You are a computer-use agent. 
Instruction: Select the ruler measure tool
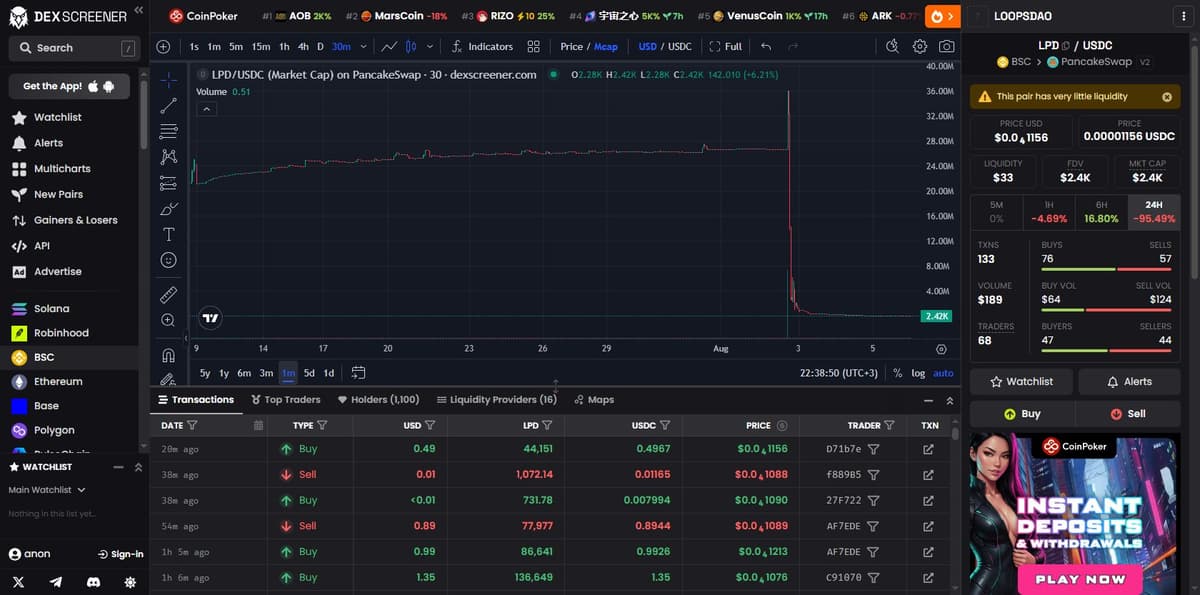tap(169, 295)
